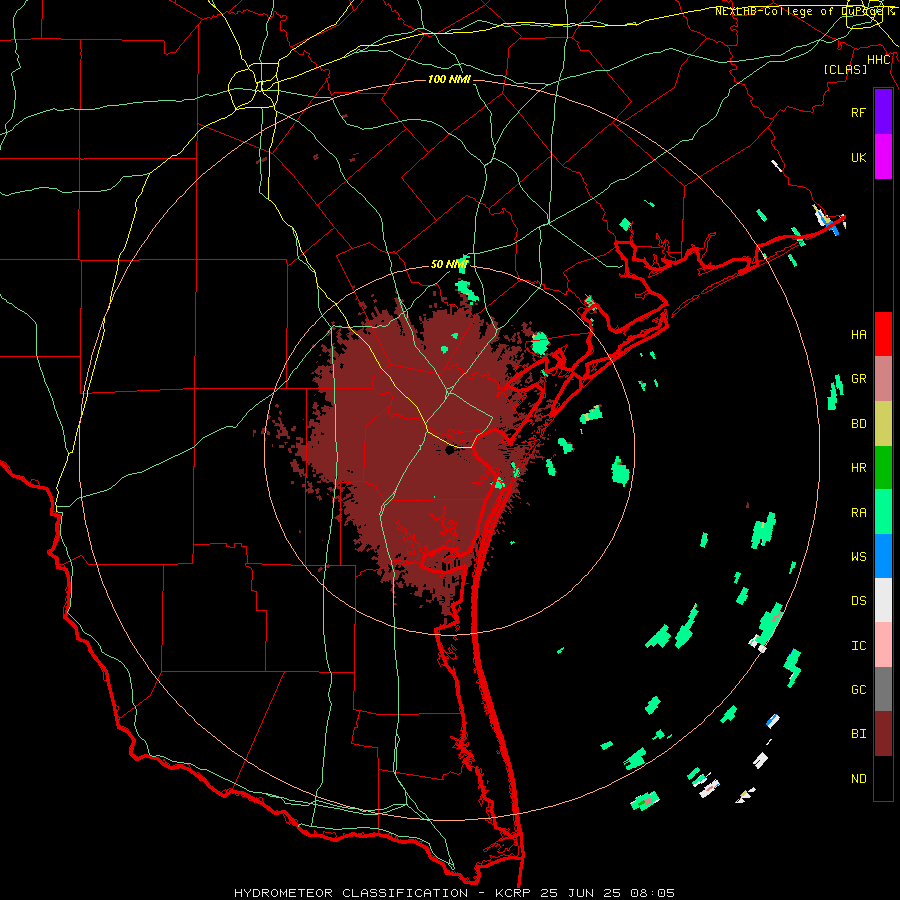
Task: Click the RA legend label
Action: [859, 513]
